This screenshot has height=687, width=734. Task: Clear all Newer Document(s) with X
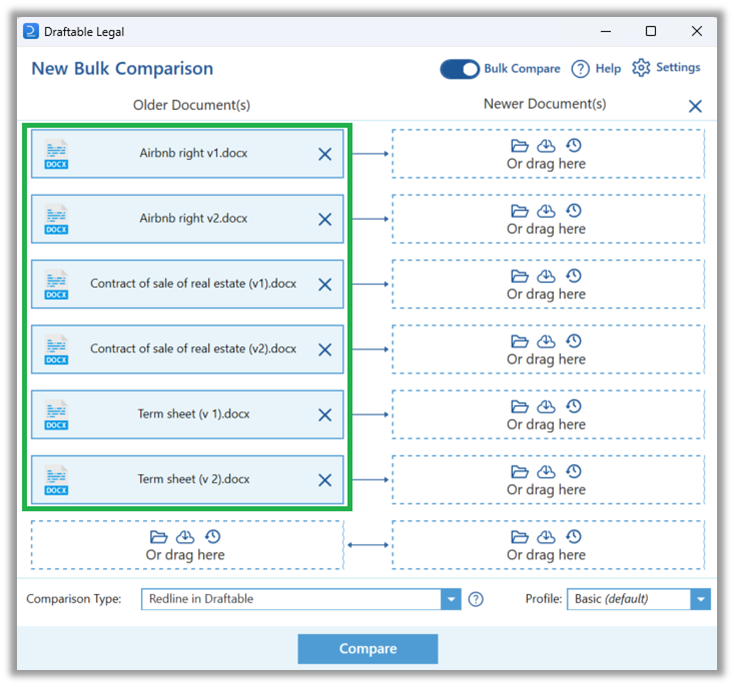[695, 106]
